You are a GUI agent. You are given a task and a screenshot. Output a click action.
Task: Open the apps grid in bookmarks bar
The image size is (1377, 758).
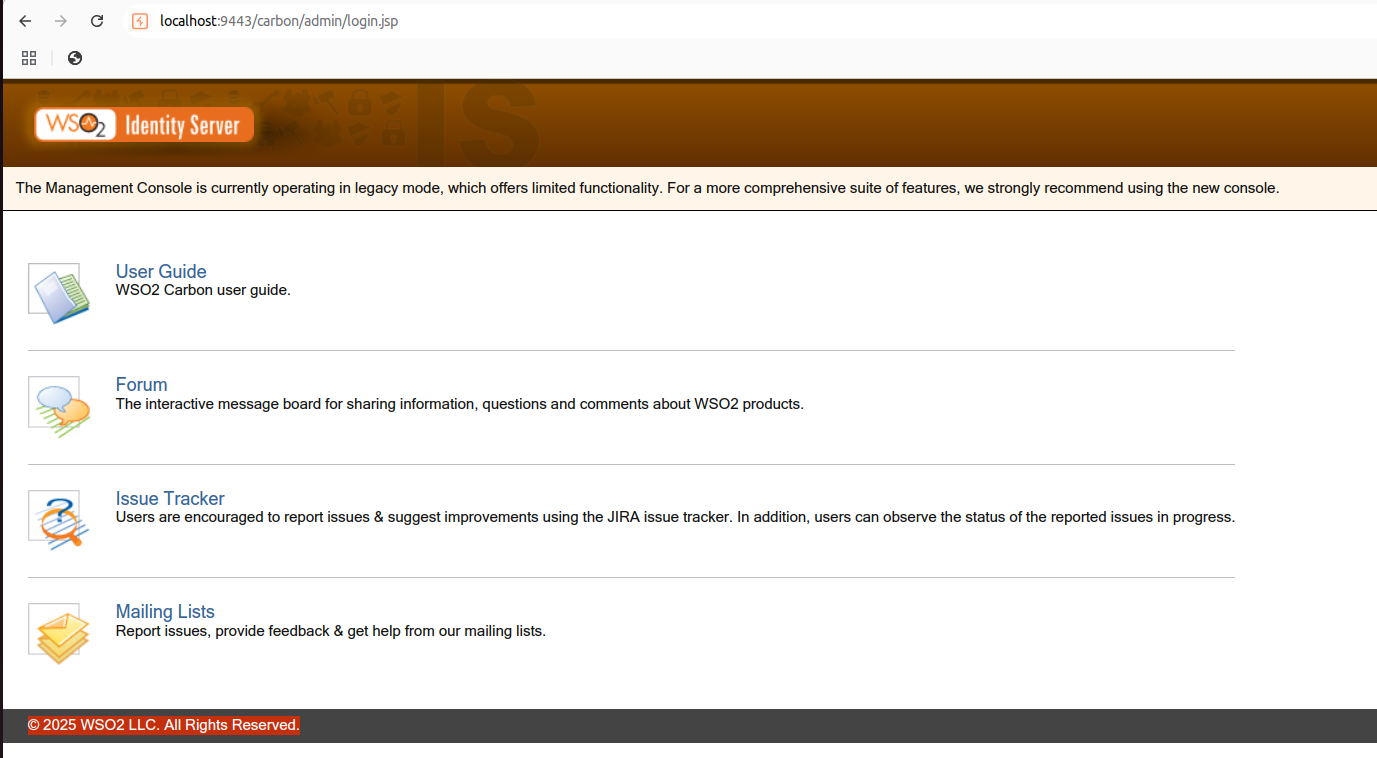pos(29,58)
